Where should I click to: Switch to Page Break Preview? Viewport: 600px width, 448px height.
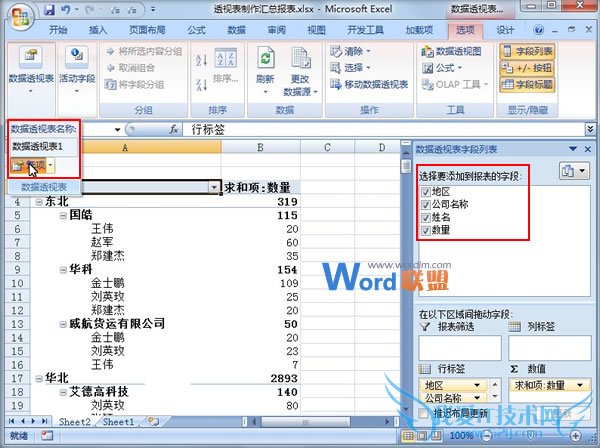435,435
